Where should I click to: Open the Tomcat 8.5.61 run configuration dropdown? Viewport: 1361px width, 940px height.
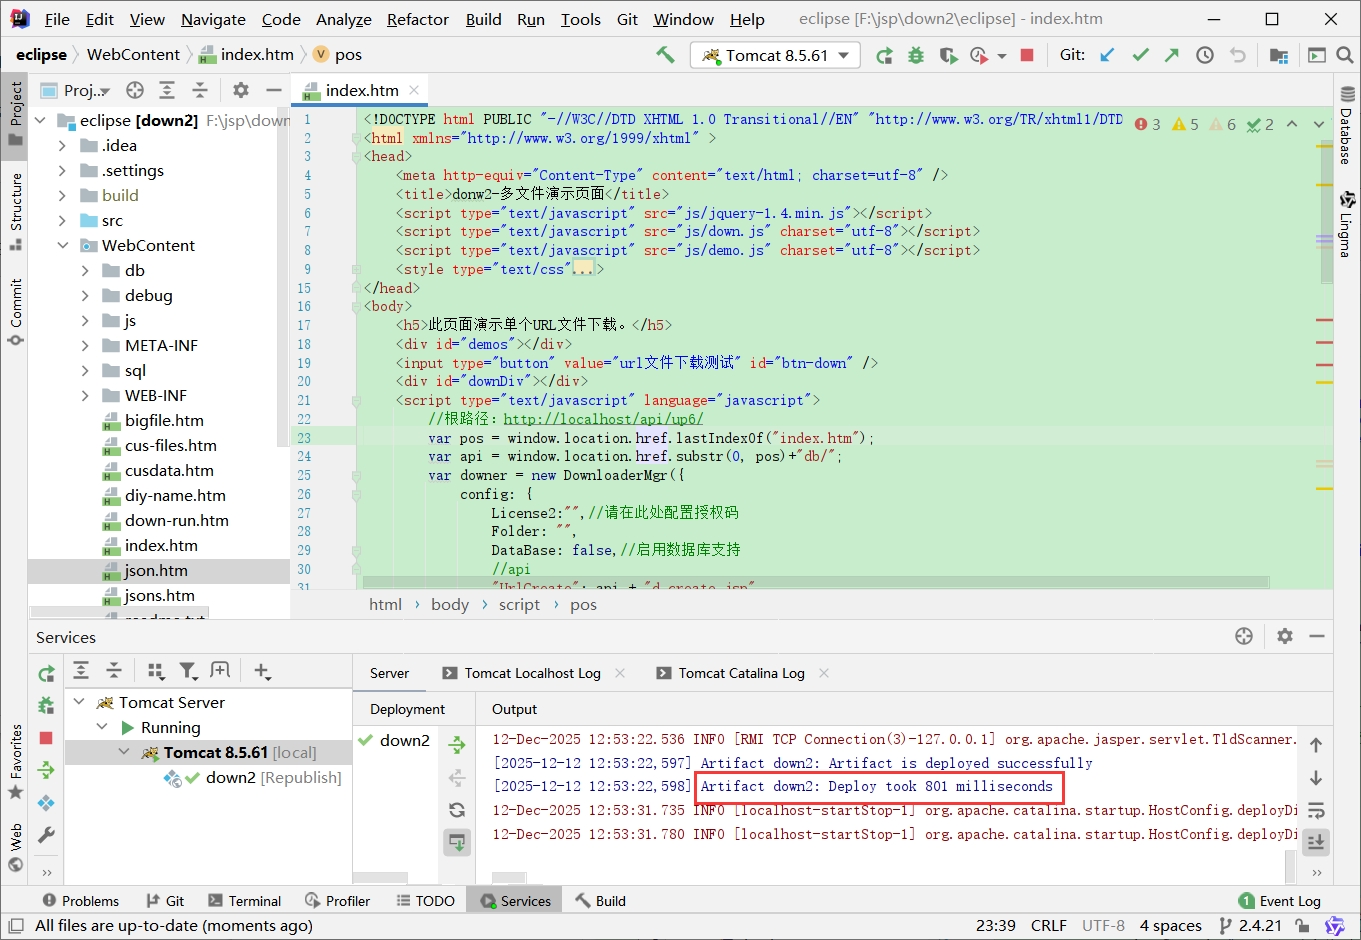[777, 55]
